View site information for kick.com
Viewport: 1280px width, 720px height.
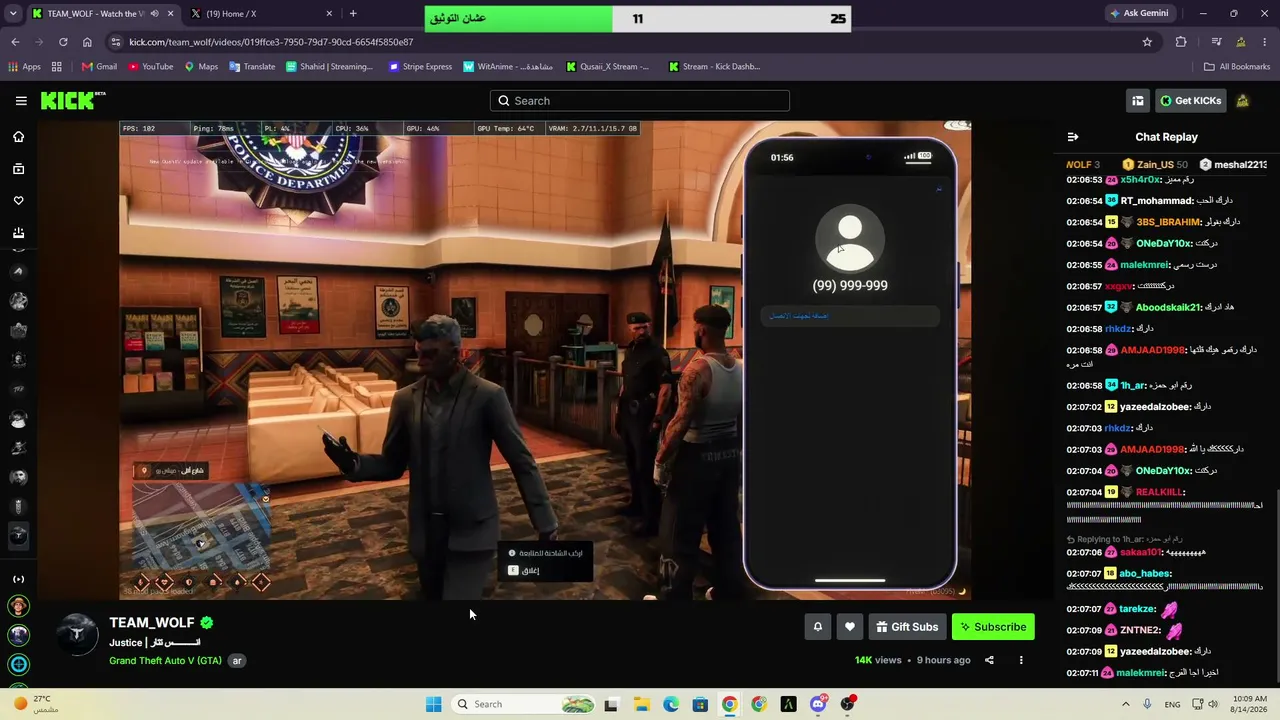point(116,42)
